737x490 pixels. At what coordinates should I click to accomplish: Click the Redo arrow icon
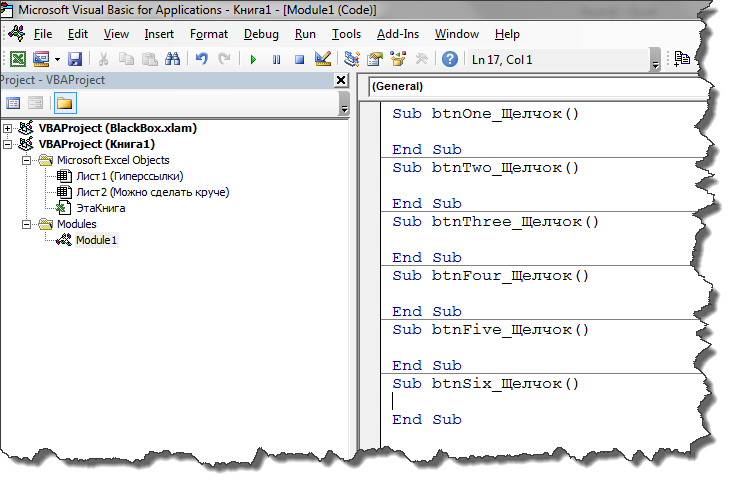point(224,59)
